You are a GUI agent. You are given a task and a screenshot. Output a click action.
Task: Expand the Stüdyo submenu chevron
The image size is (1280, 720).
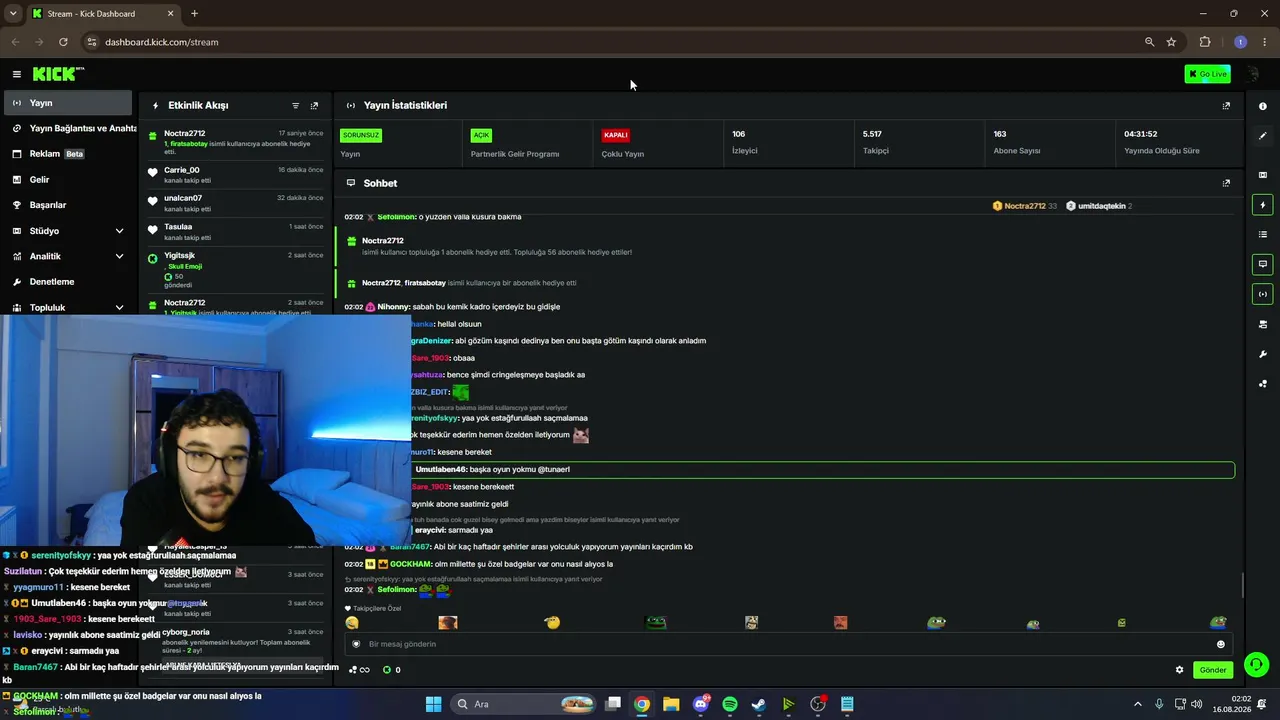[119, 231]
